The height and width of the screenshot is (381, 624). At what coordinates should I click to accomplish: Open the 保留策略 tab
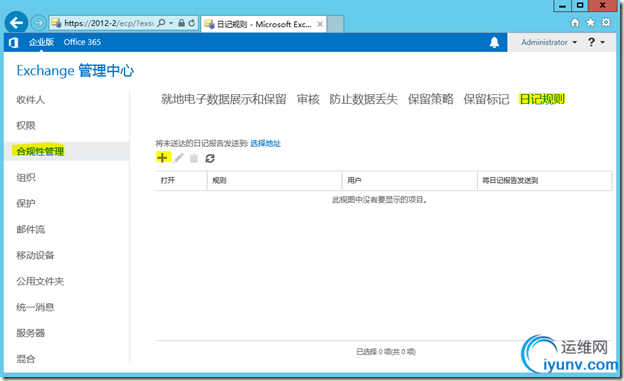(x=431, y=99)
